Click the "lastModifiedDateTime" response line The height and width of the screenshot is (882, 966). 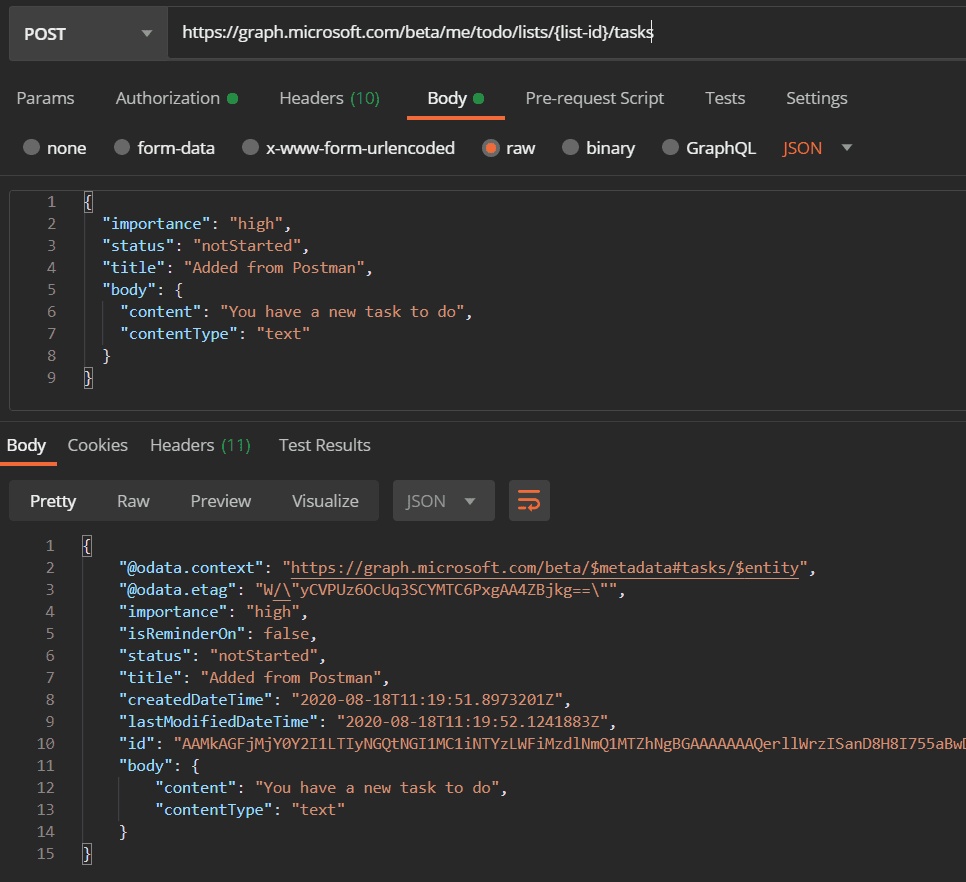click(368, 722)
